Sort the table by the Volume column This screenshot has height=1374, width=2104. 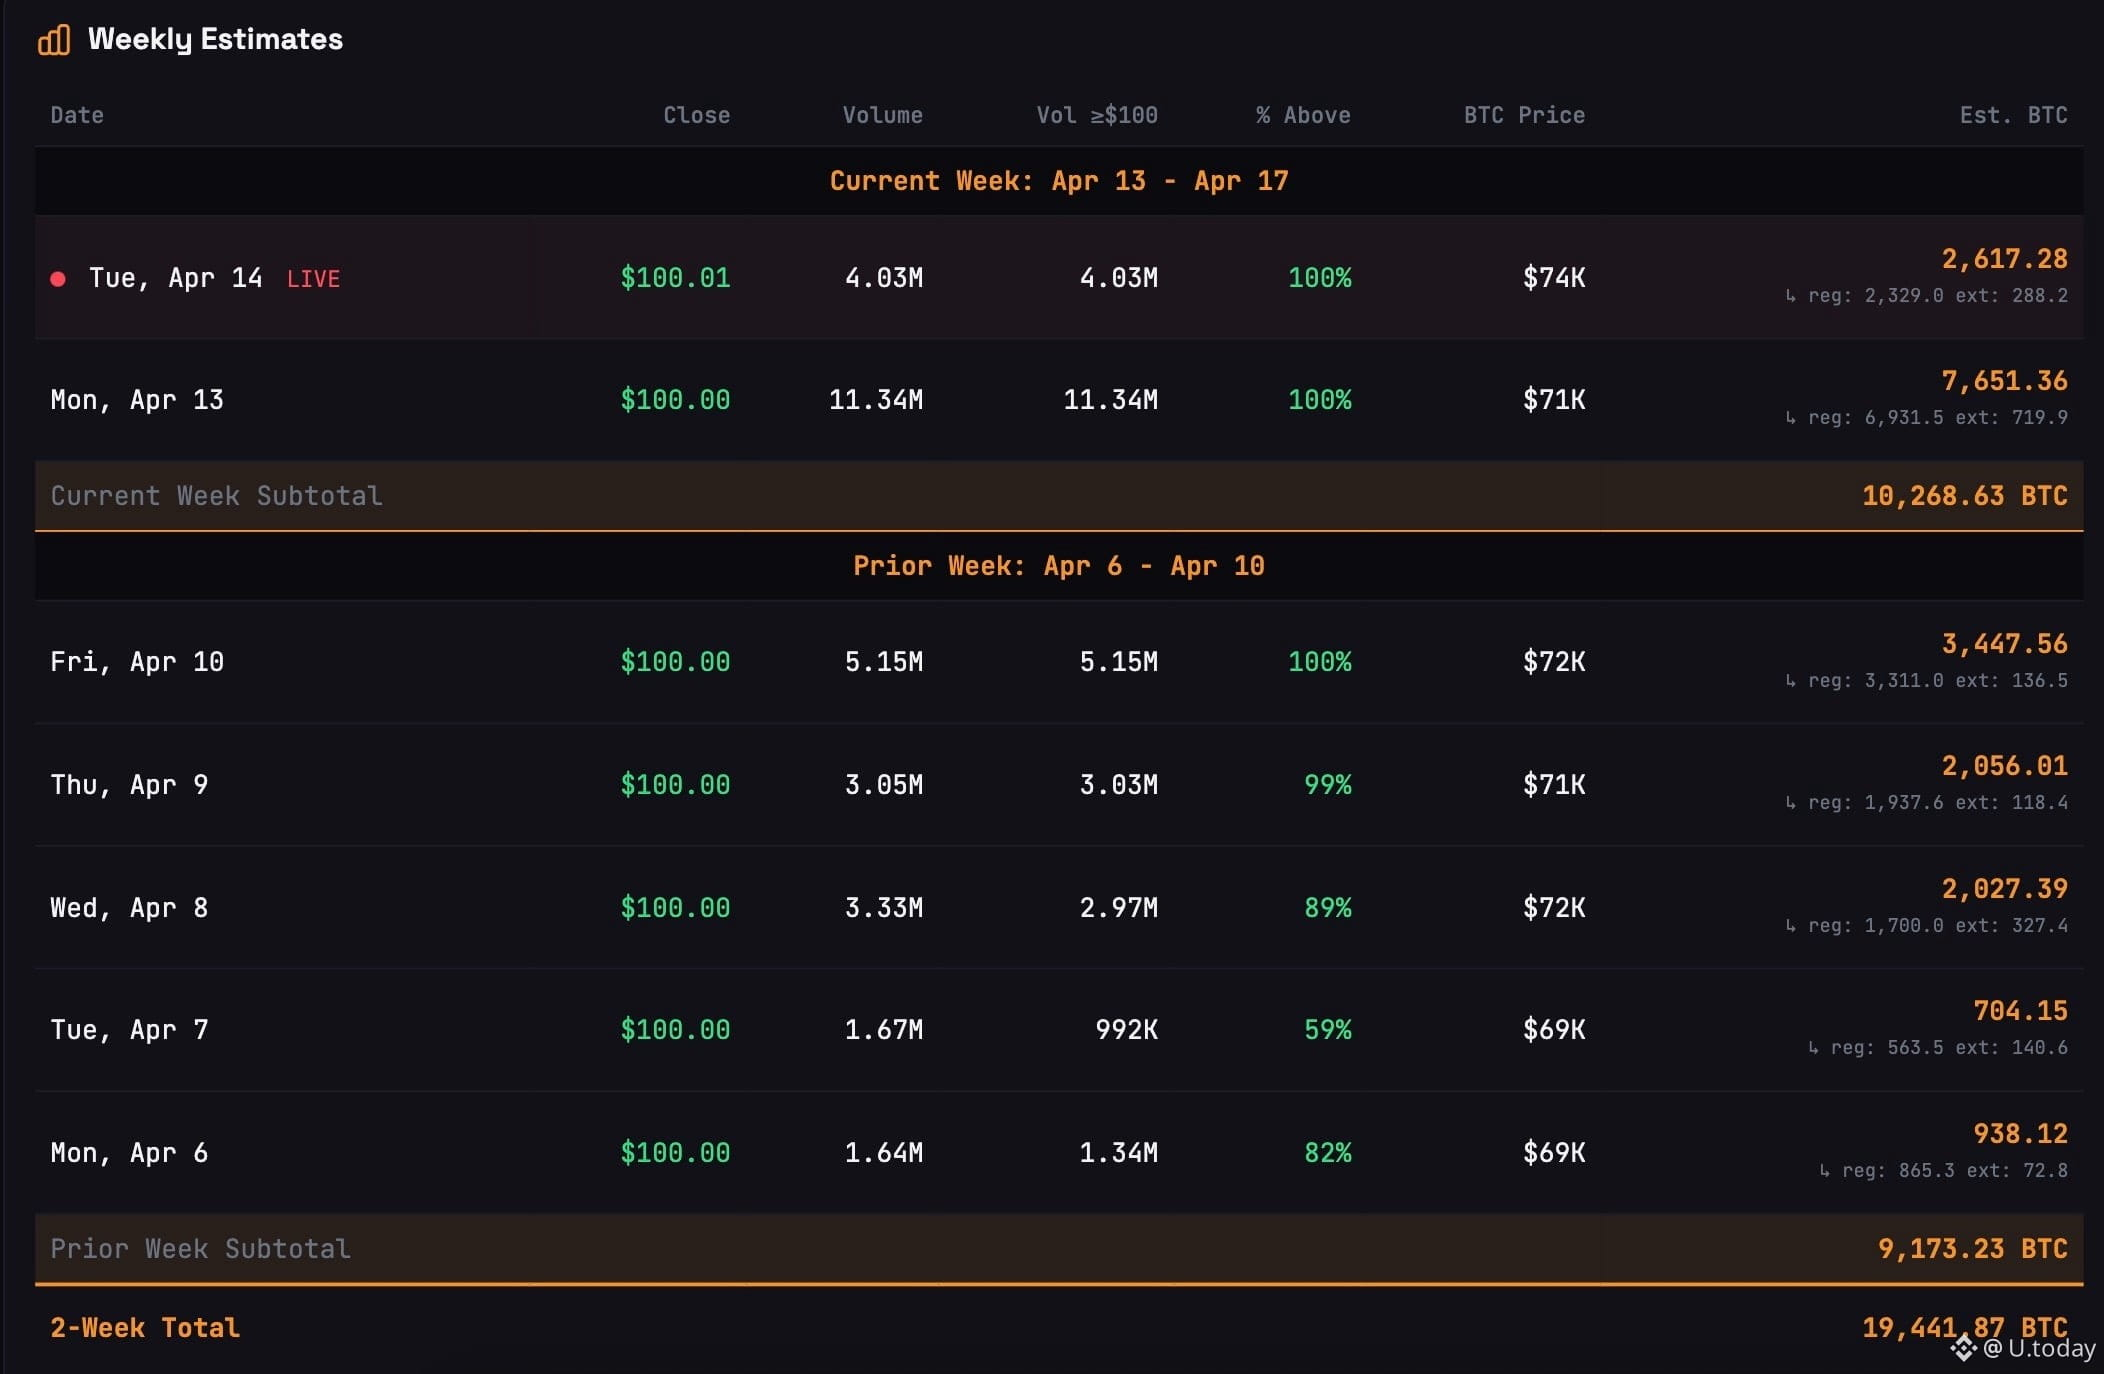(x=881, y=115)
